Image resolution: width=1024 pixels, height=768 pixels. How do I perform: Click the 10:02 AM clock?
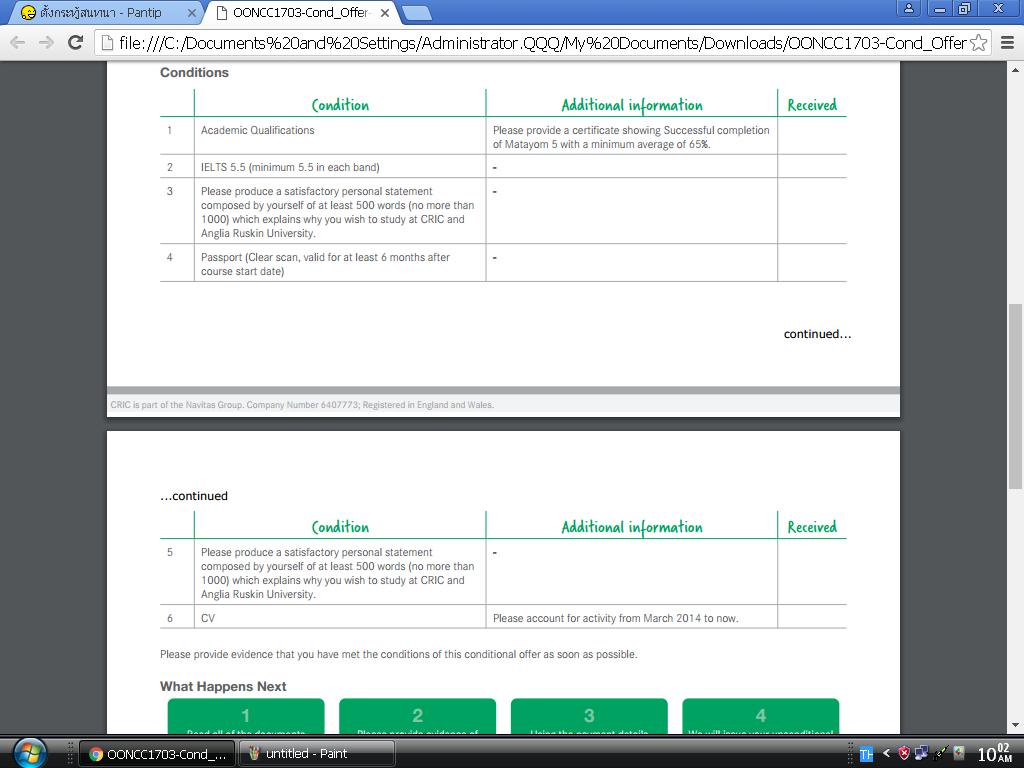(x=995, y=754)
